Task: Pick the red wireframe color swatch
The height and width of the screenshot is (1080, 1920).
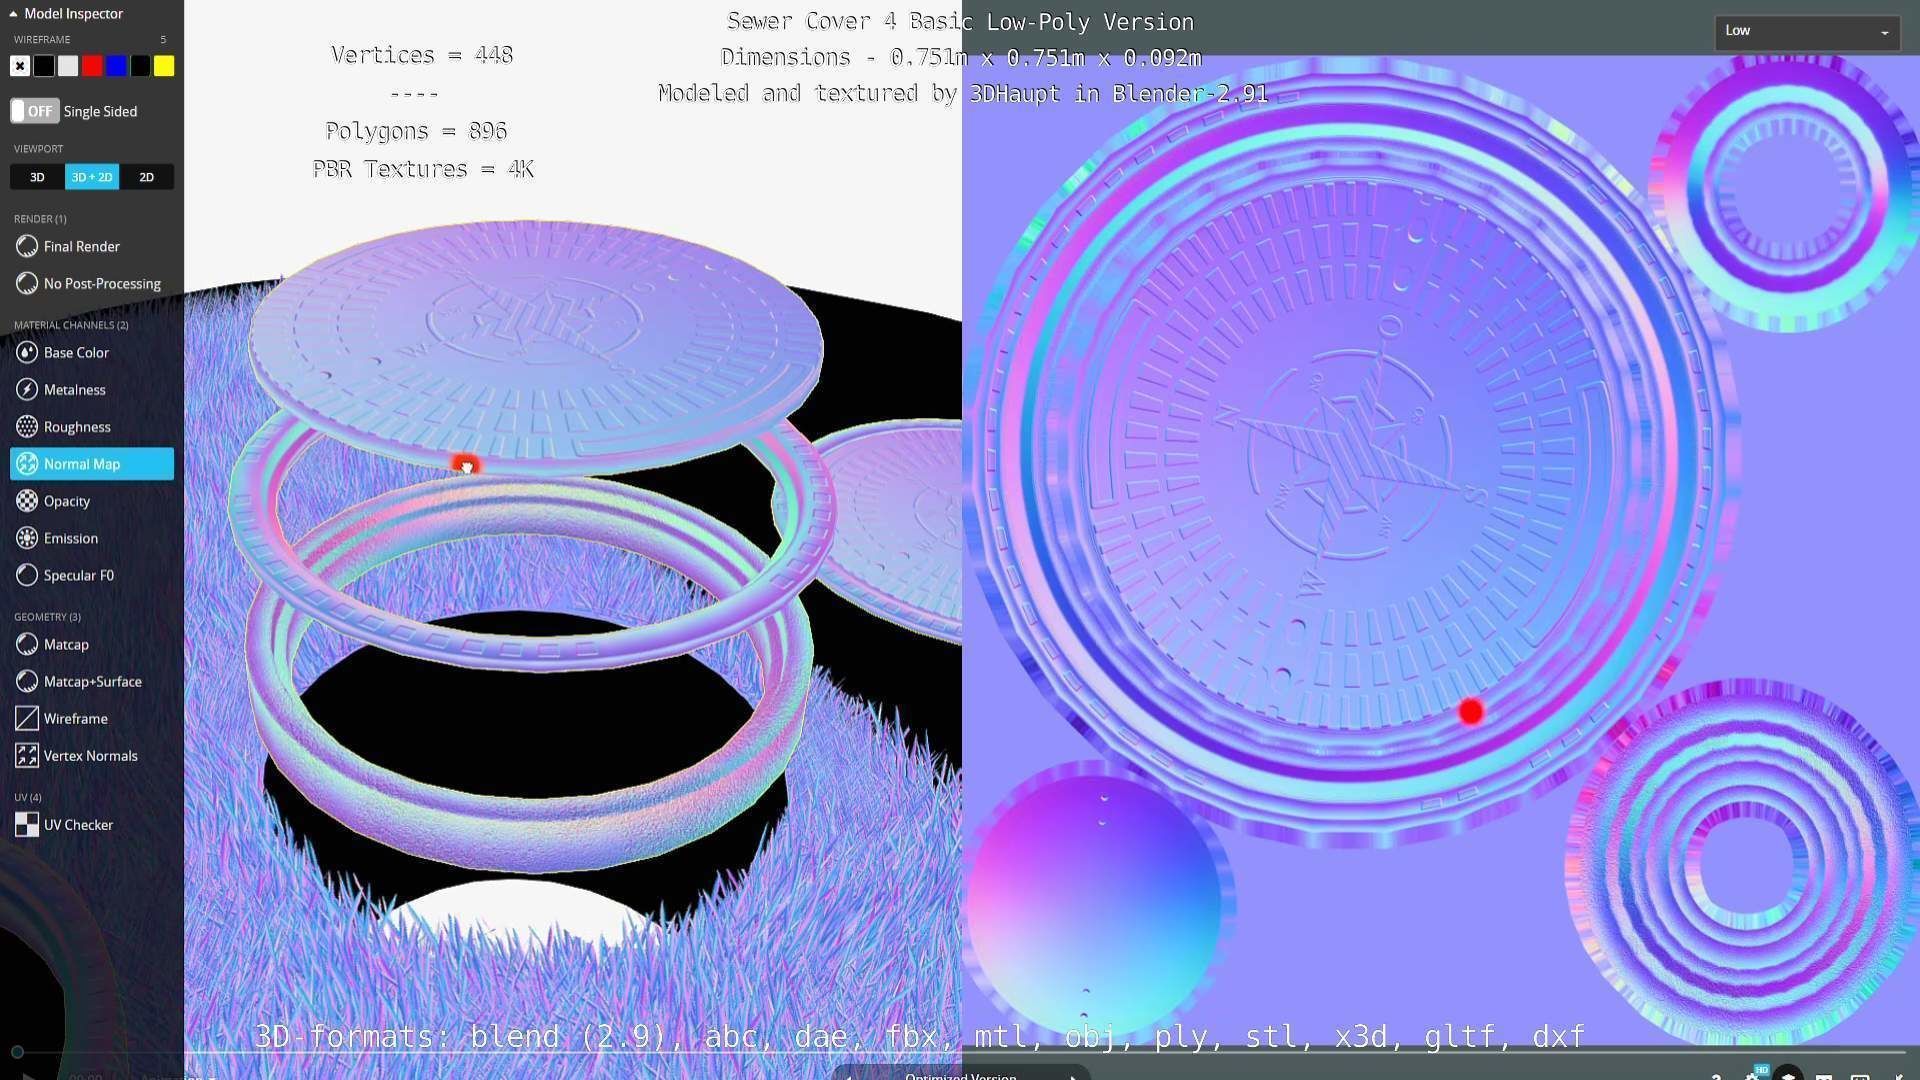Action: [x=92, y=66]
